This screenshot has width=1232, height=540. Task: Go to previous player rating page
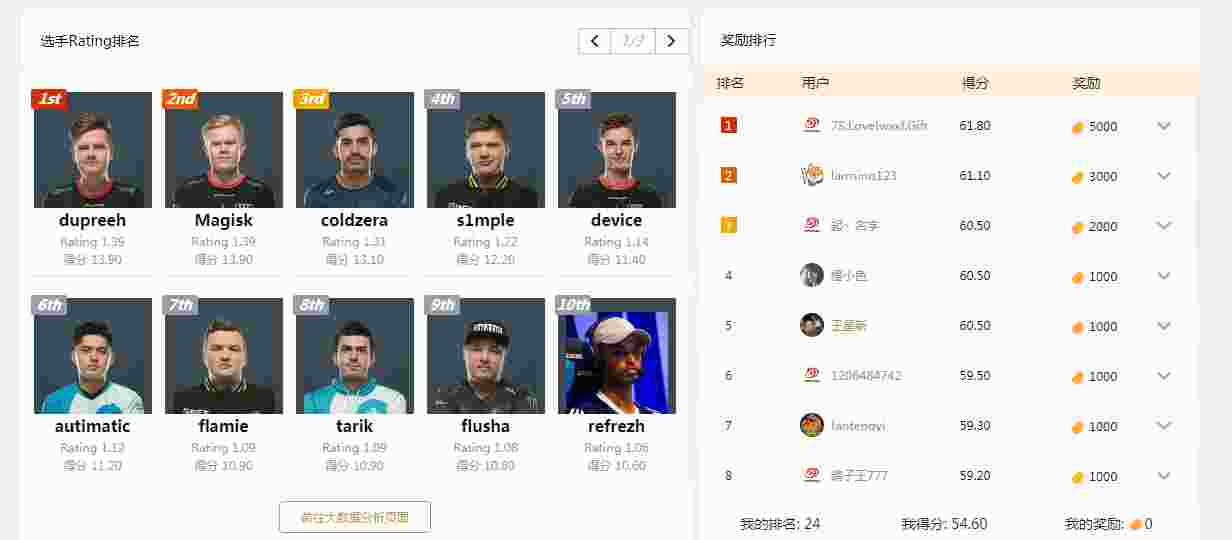tap(595, 41)
